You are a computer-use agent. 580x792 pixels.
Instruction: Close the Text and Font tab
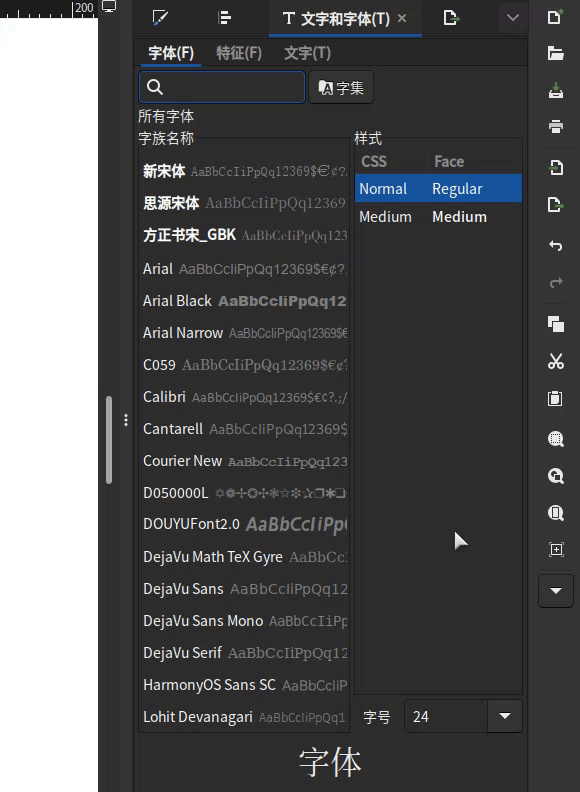[402, 19]
